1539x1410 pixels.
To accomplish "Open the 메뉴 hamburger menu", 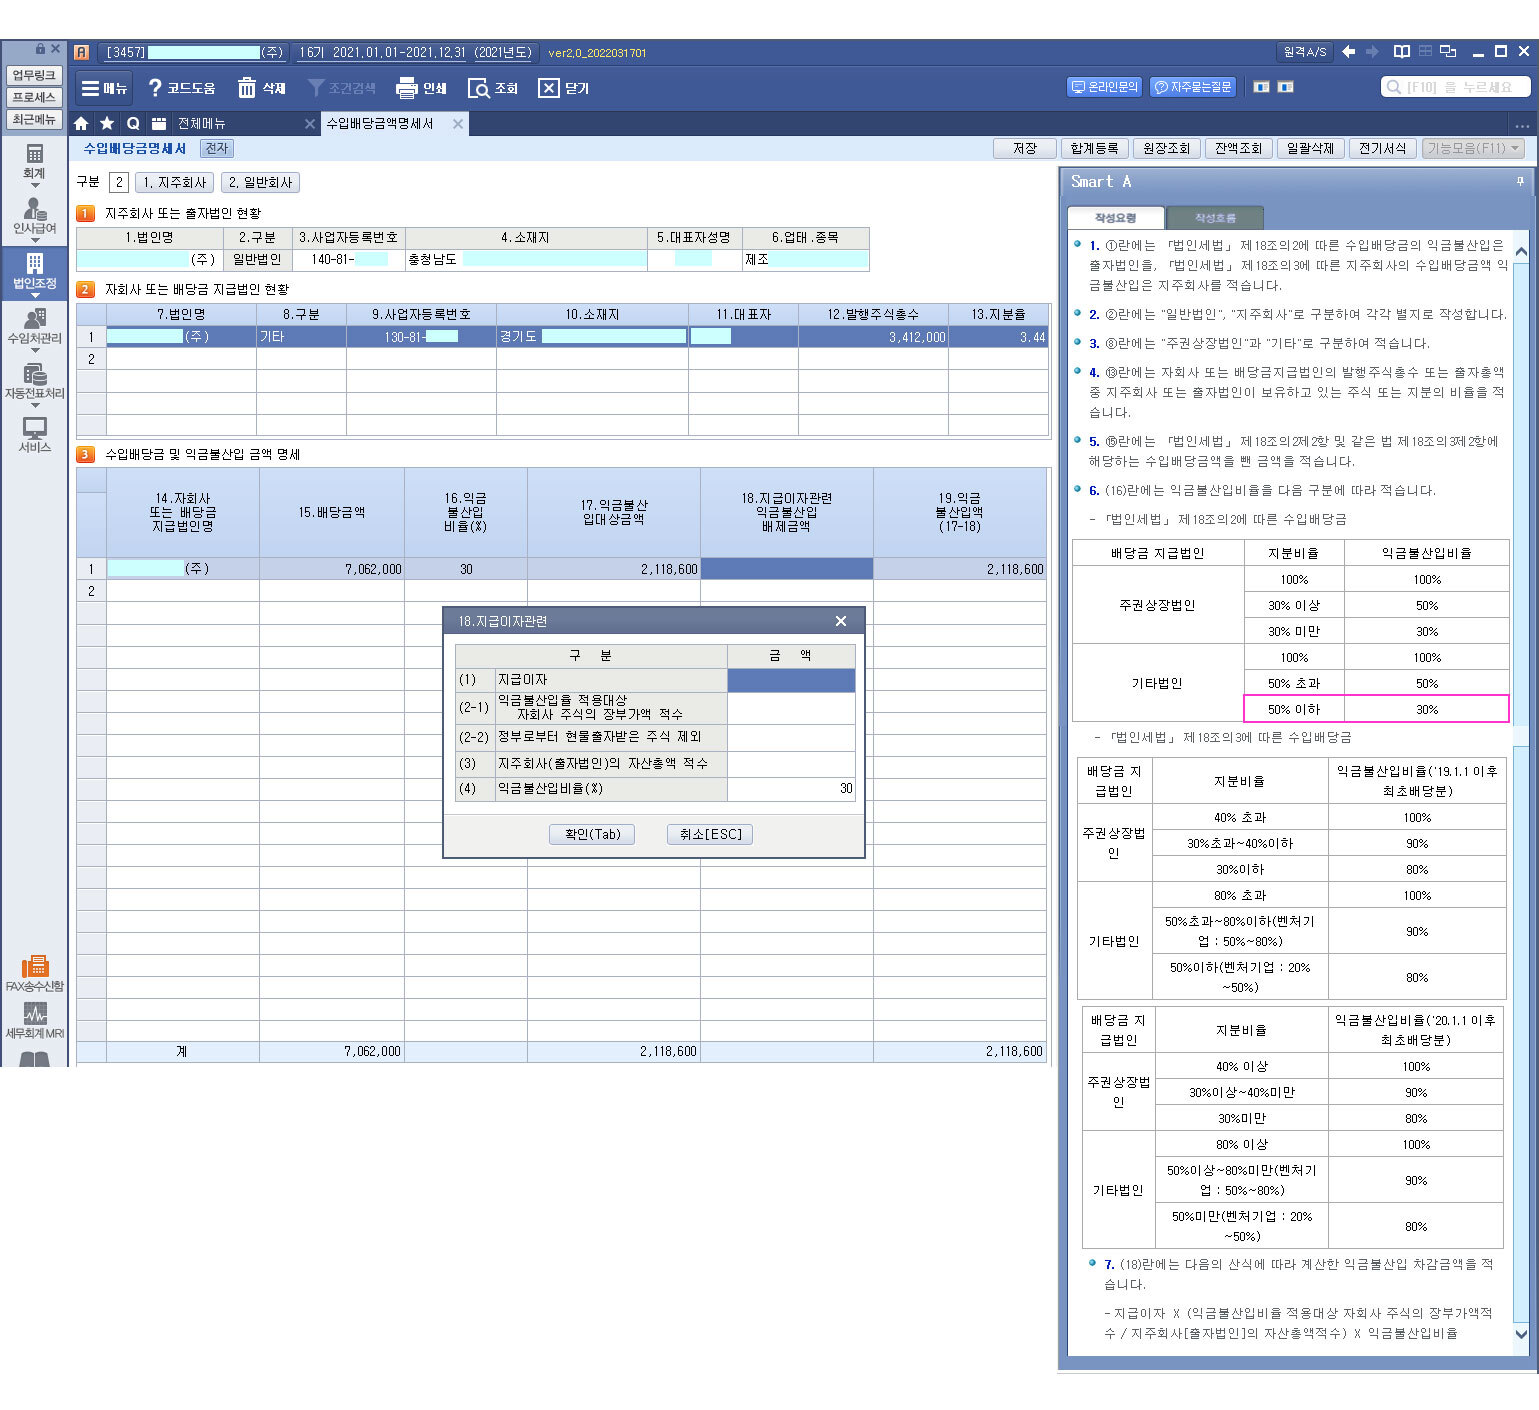I will pyautogui.click(x=104, y=88).
